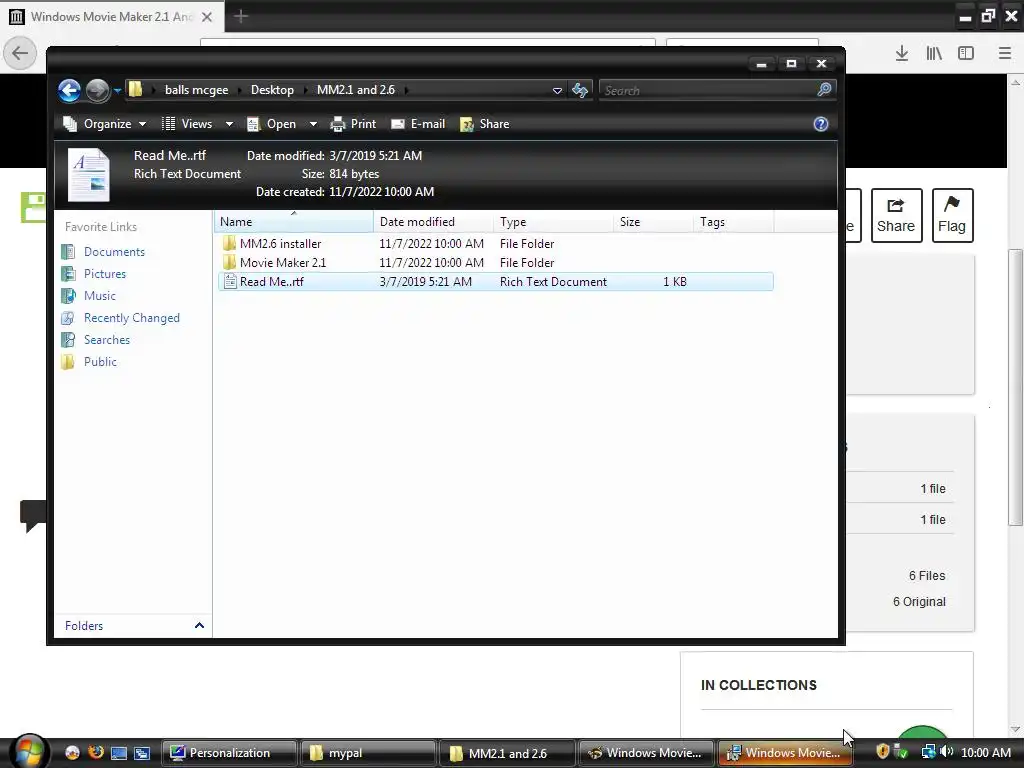Open recent pages dropdown beside Forward arrow

117,90
